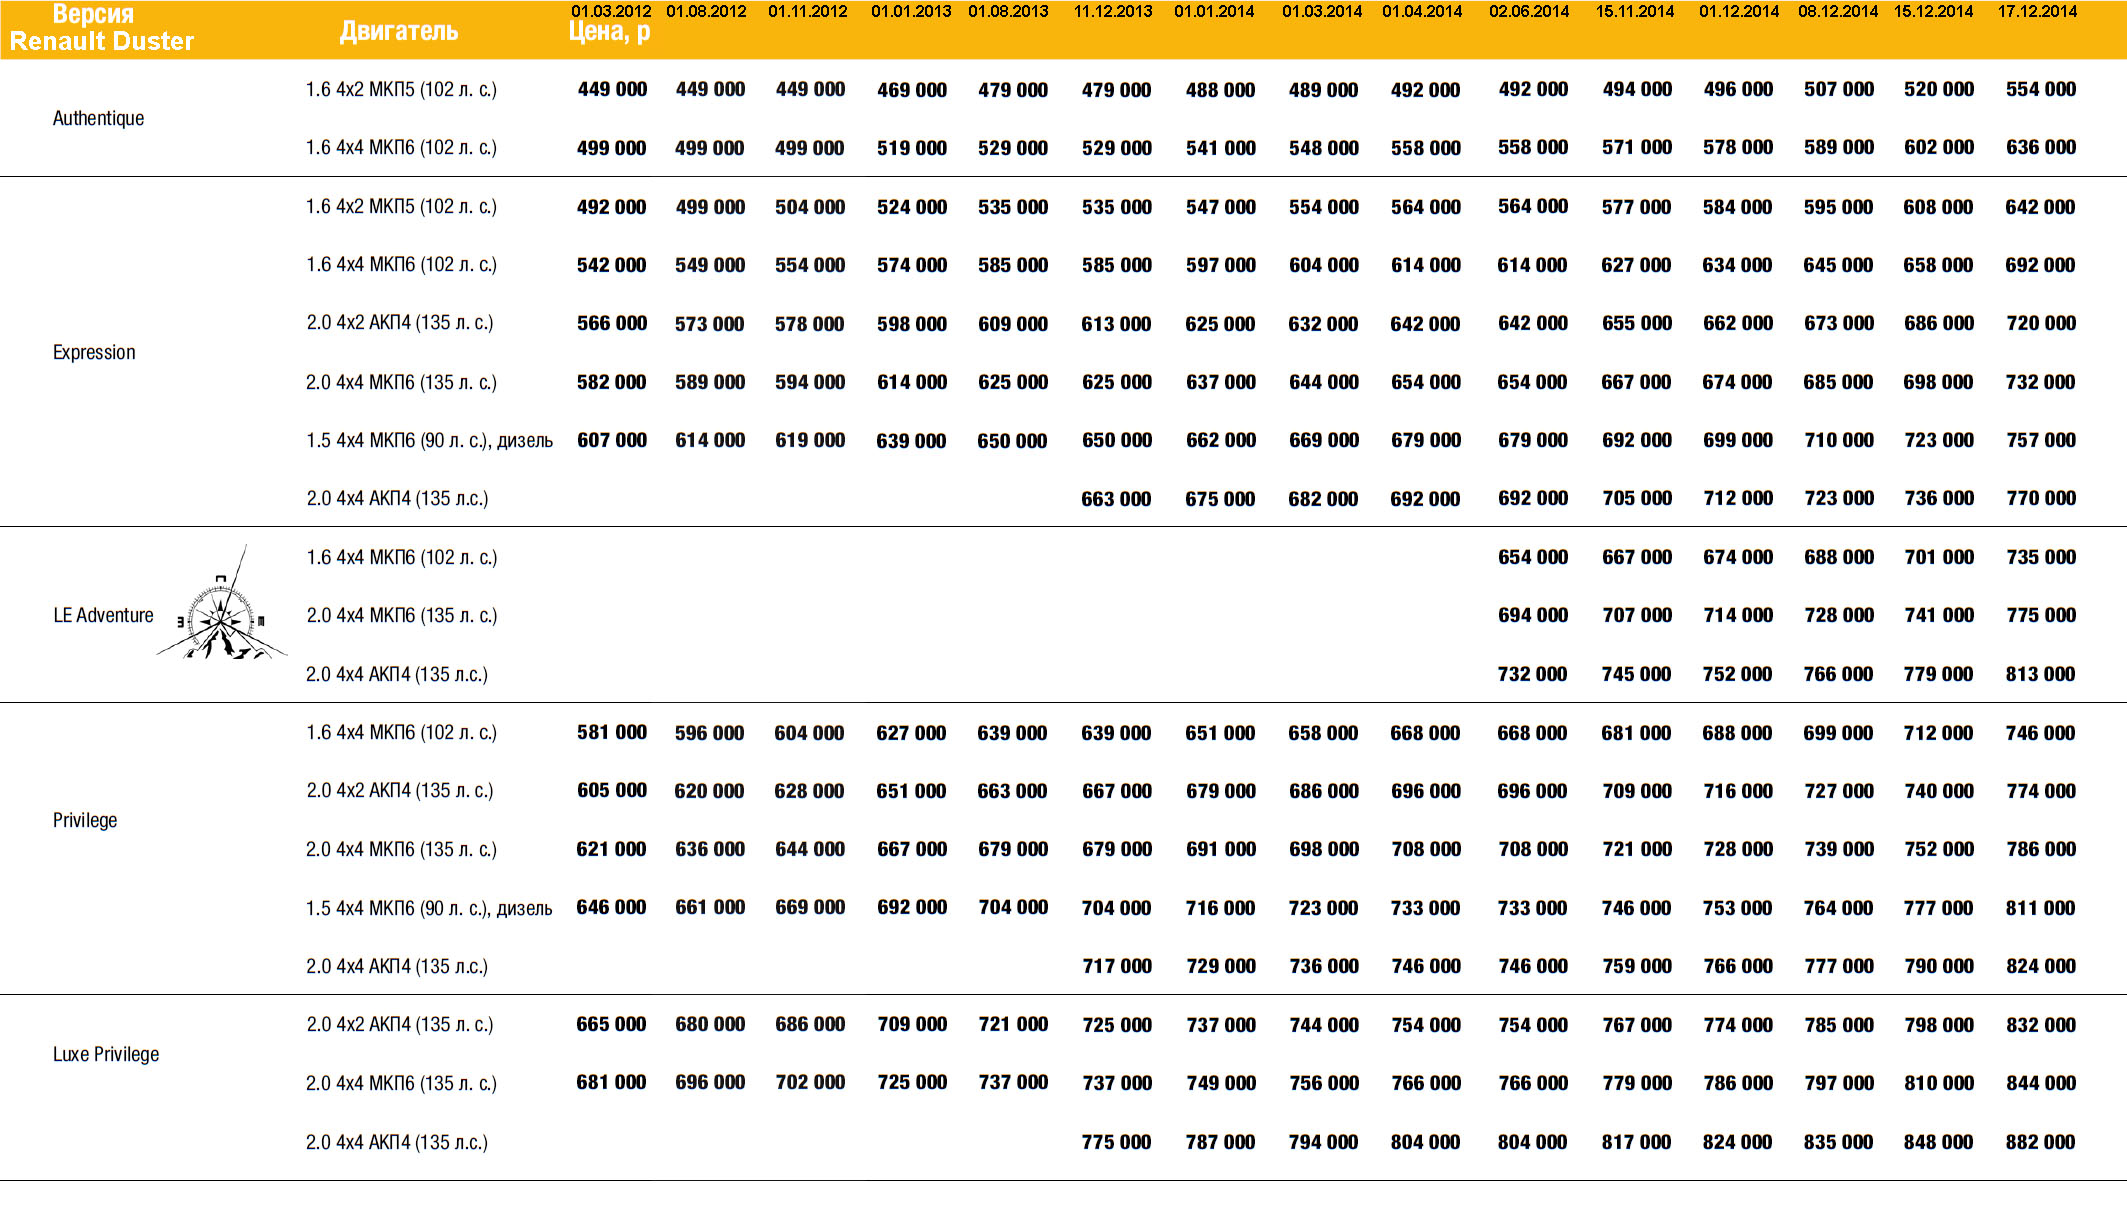Click price cell 786 000 in Privilege row
The width and height of the screenshot is (2127, 1213).
click(2041, 849)
